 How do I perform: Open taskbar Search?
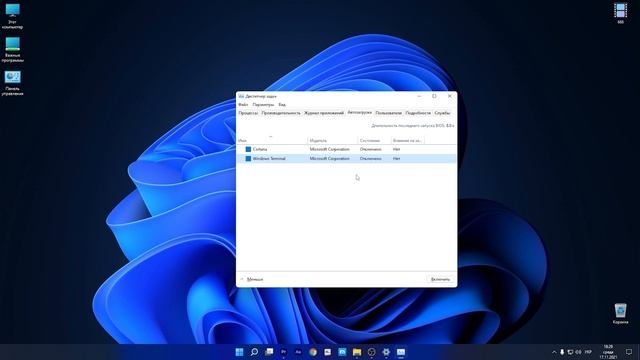coord(254,352)
